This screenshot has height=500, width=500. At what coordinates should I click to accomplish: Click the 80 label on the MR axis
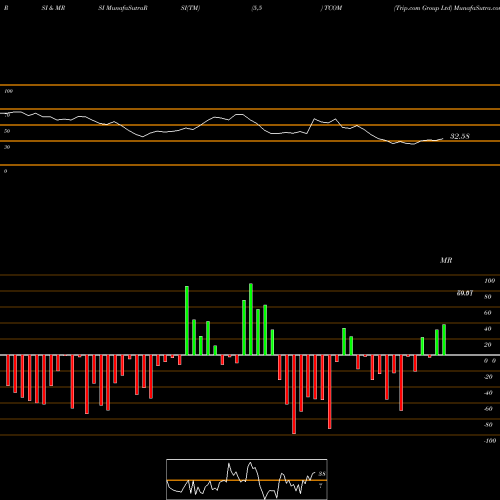click(488, 297)
